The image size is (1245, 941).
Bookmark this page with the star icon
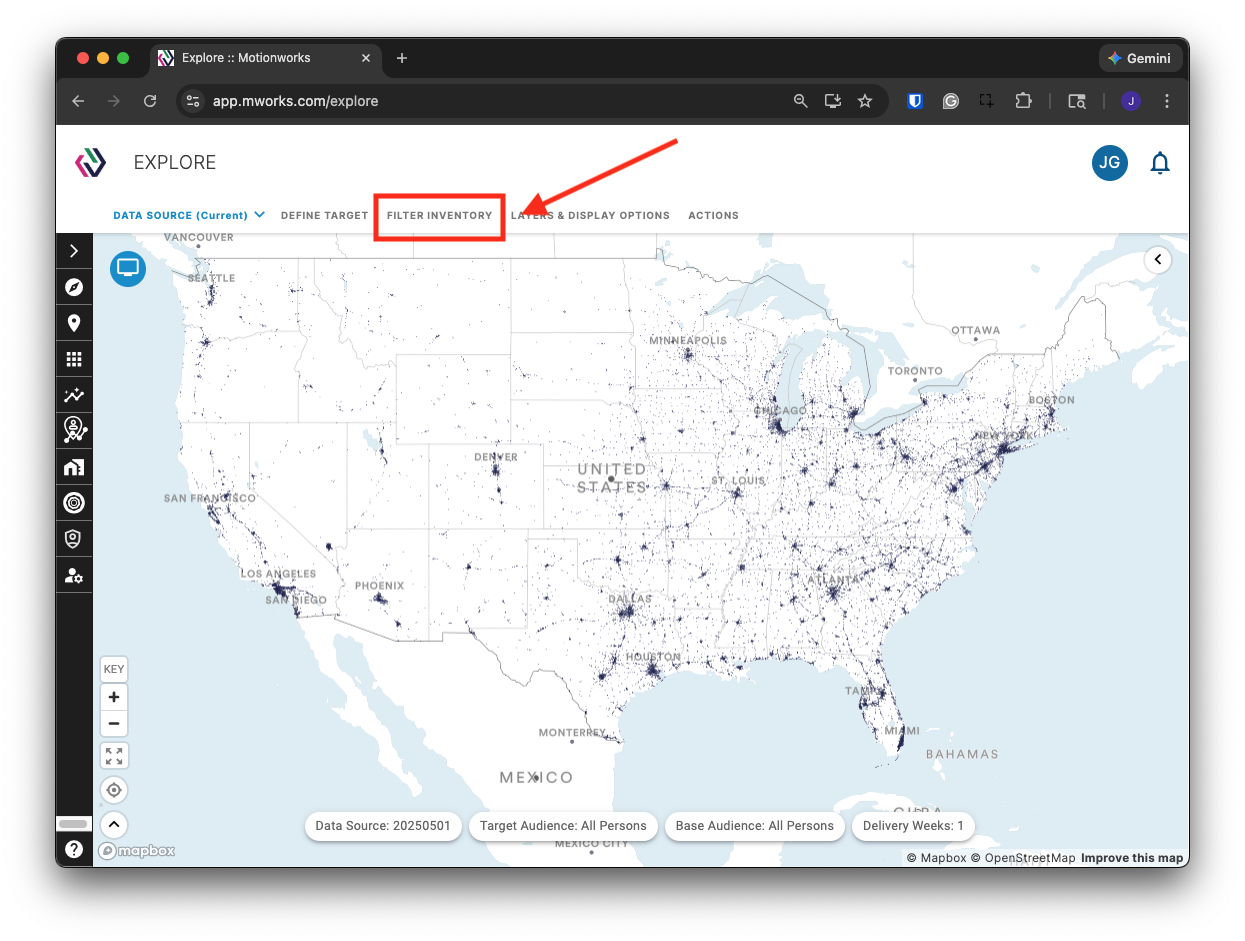click(x=865, y=101)
